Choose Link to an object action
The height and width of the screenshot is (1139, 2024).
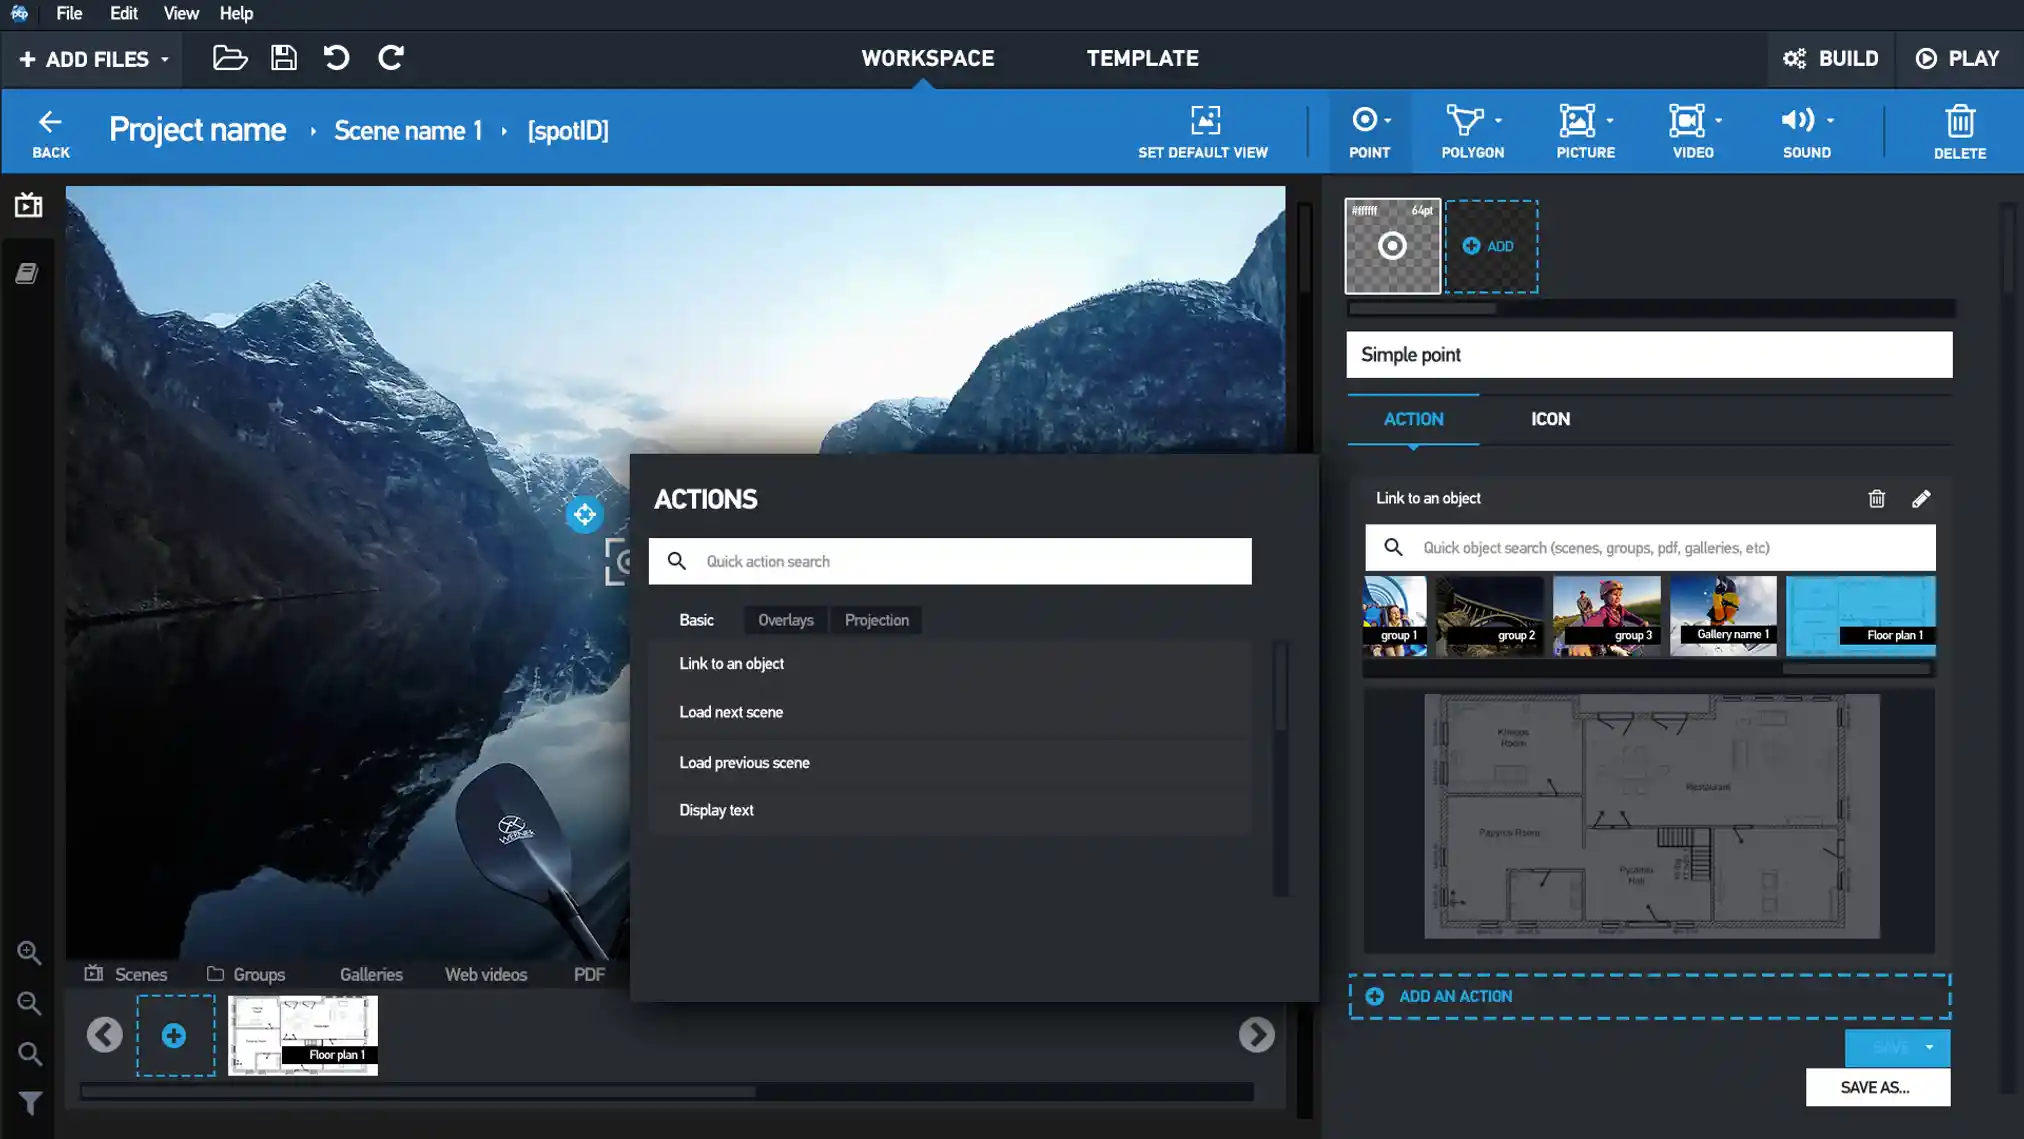(950, 664)
